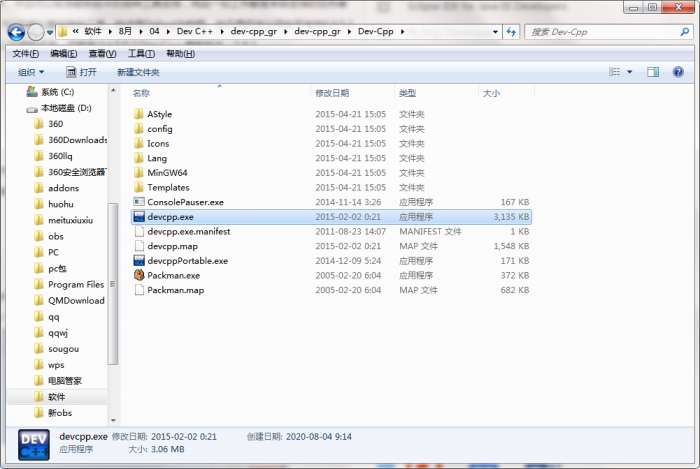This screenshot has width=700, height=469.
Task: Expand the arrow after 04 breadcrumb
Action: [x=168, y=32]
